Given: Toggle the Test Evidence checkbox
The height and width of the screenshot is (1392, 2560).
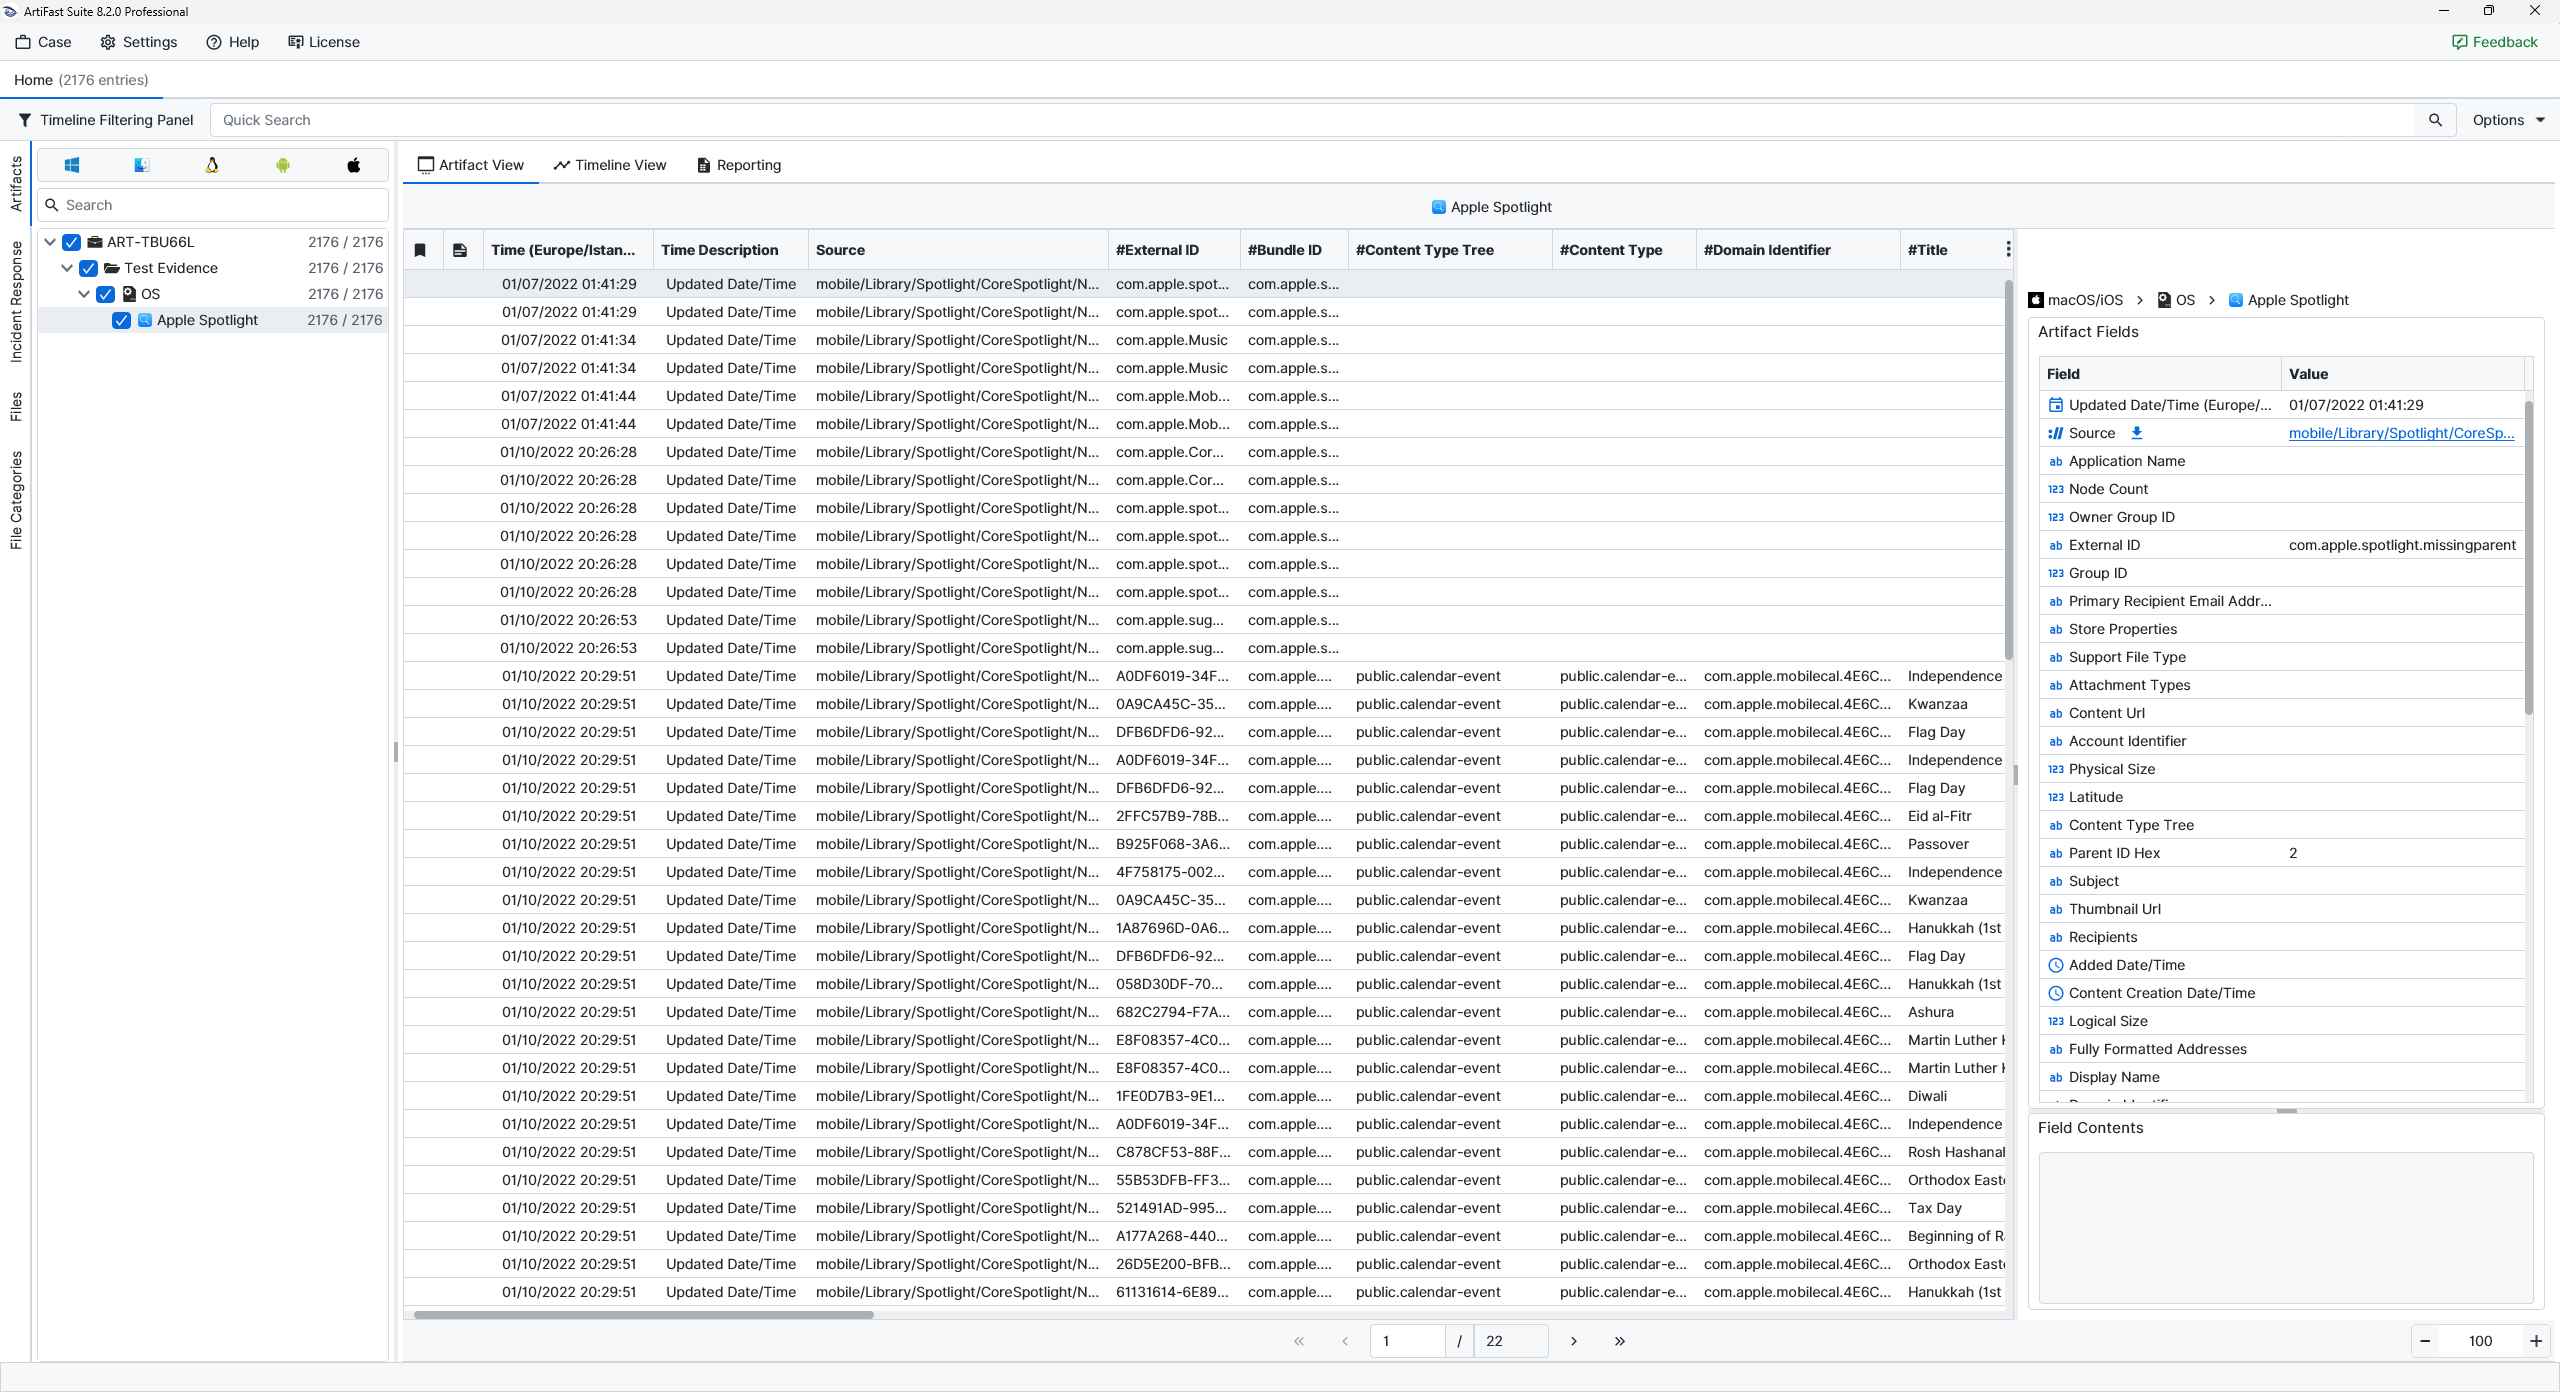Looking at the screenshot, I should (88, 268).
